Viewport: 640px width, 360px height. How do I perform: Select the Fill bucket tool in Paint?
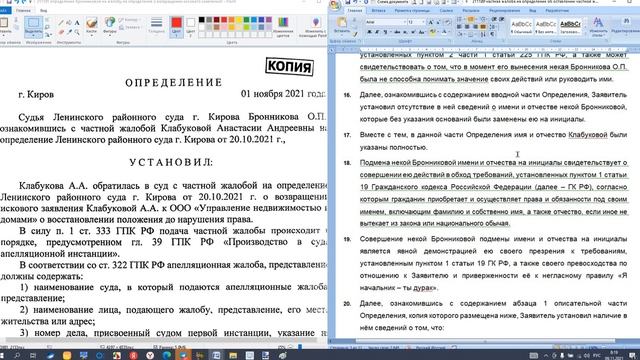click(x=69, y=22)
